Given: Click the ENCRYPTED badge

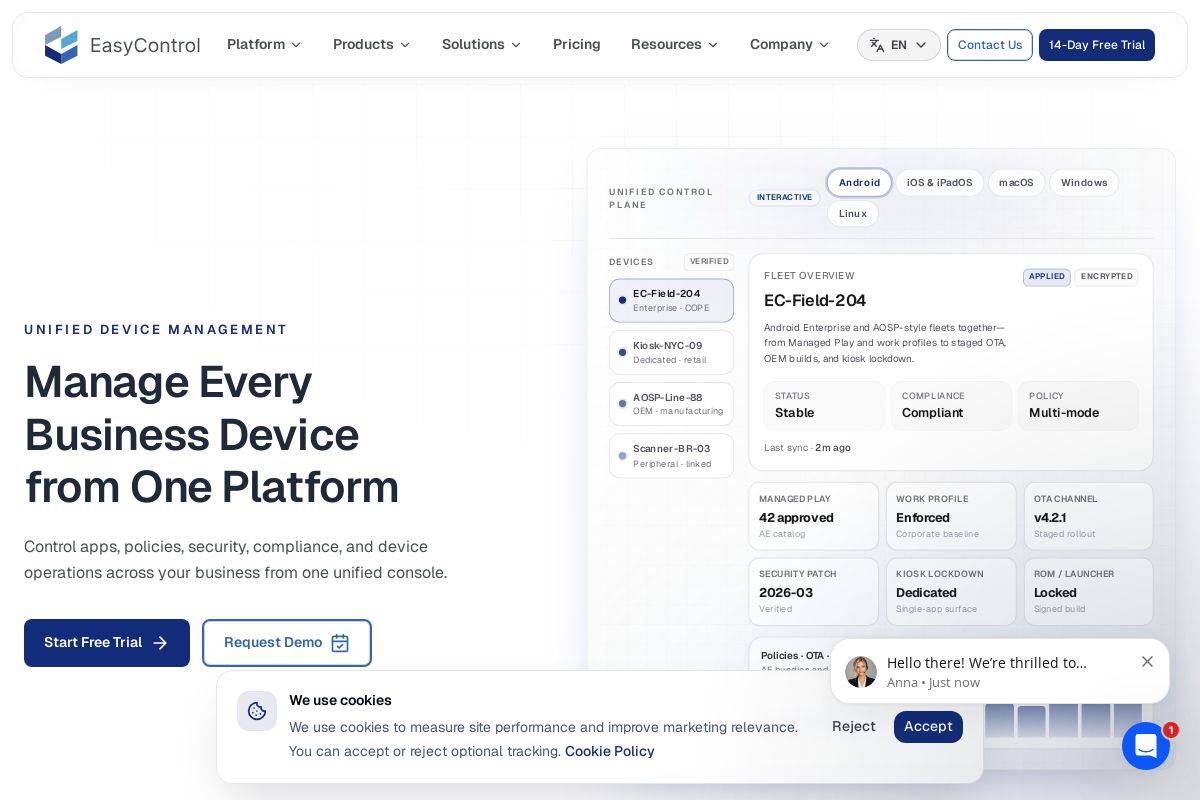Looking at the screenshot, I should click(1106, 277).
